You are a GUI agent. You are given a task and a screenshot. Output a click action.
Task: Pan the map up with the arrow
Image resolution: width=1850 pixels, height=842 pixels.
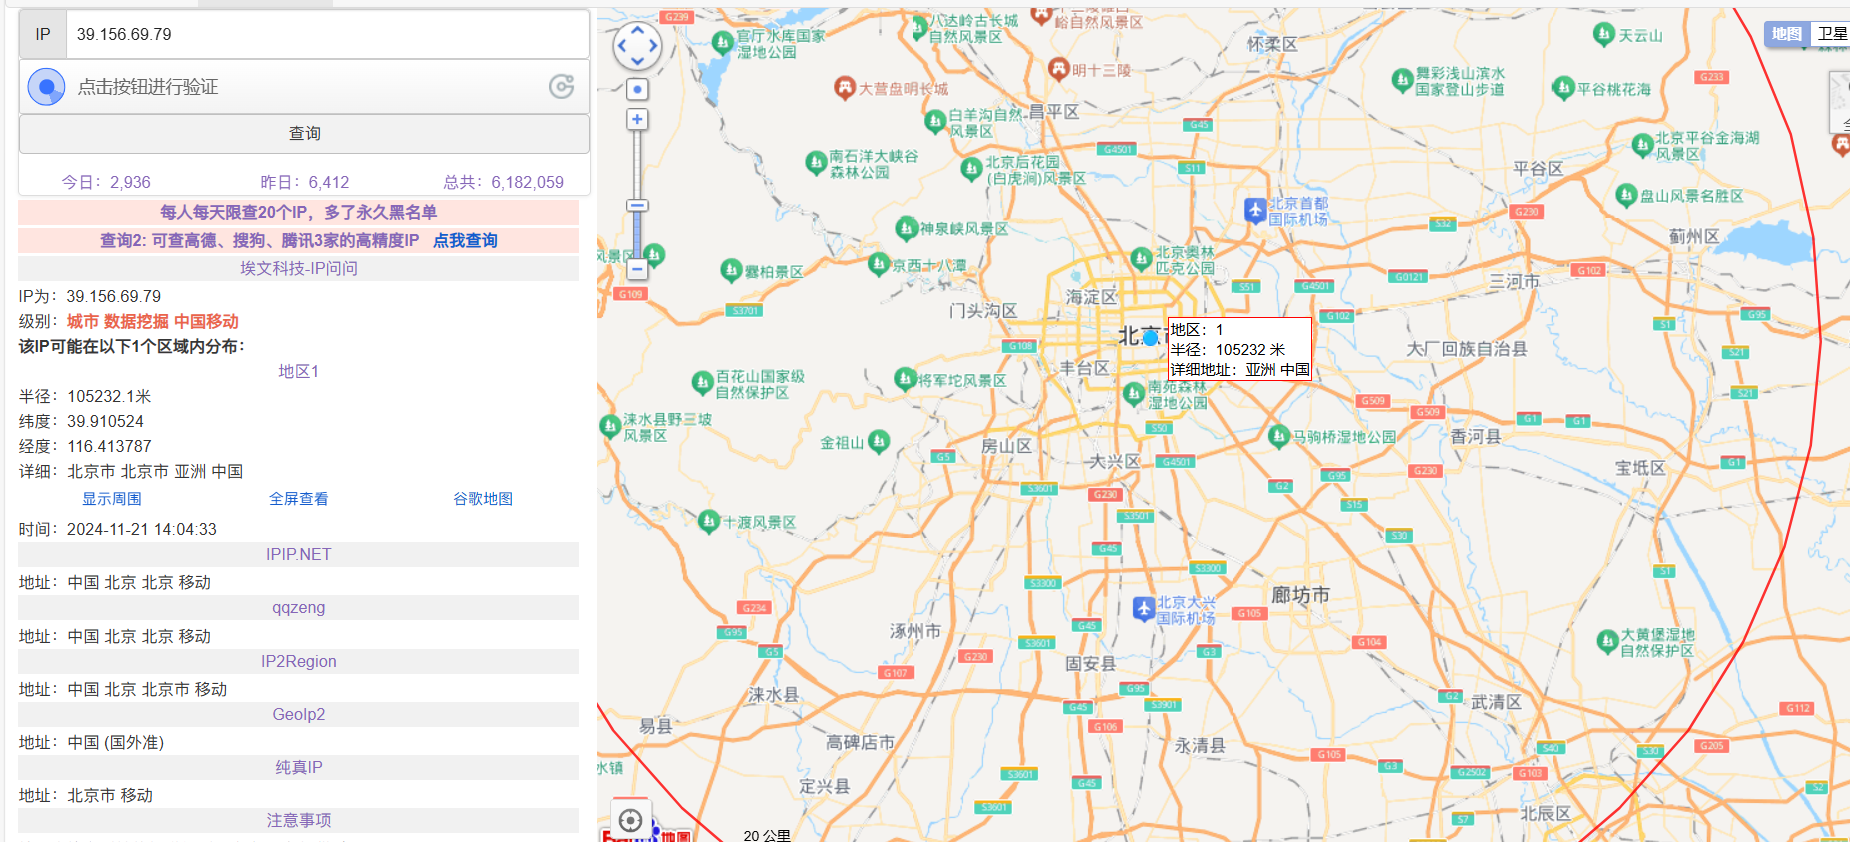(637, 30)
